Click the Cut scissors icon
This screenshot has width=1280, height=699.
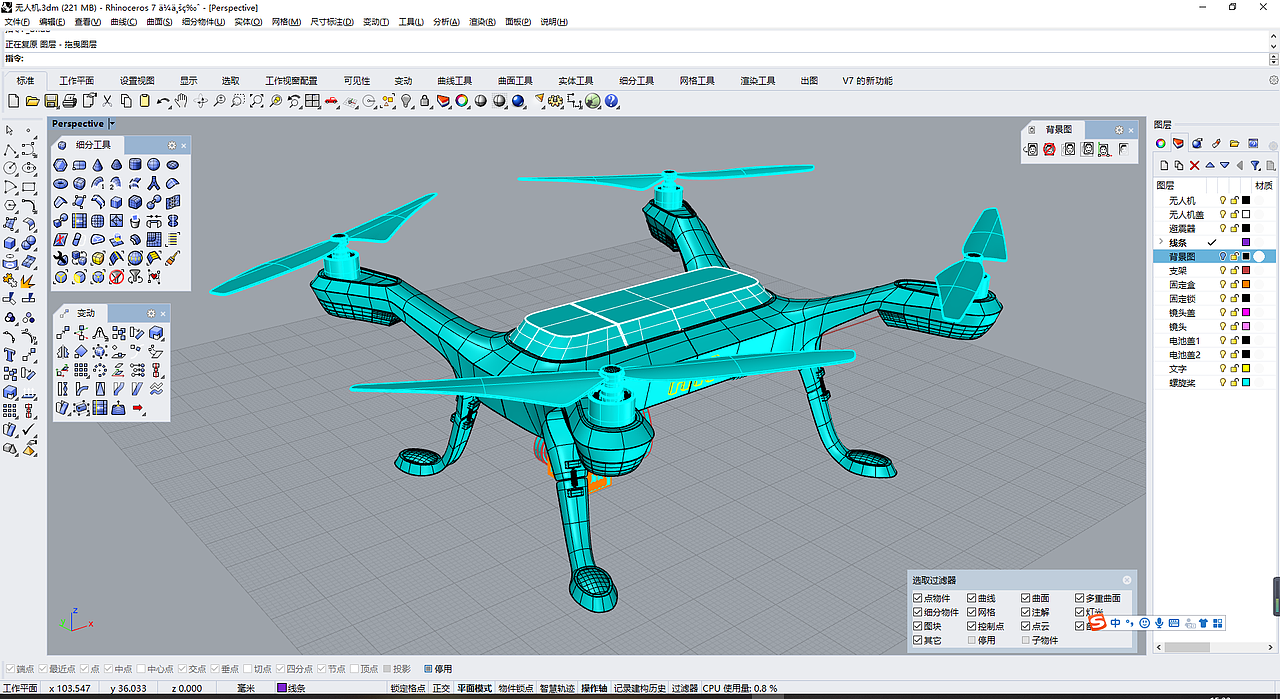click(107, 101)
